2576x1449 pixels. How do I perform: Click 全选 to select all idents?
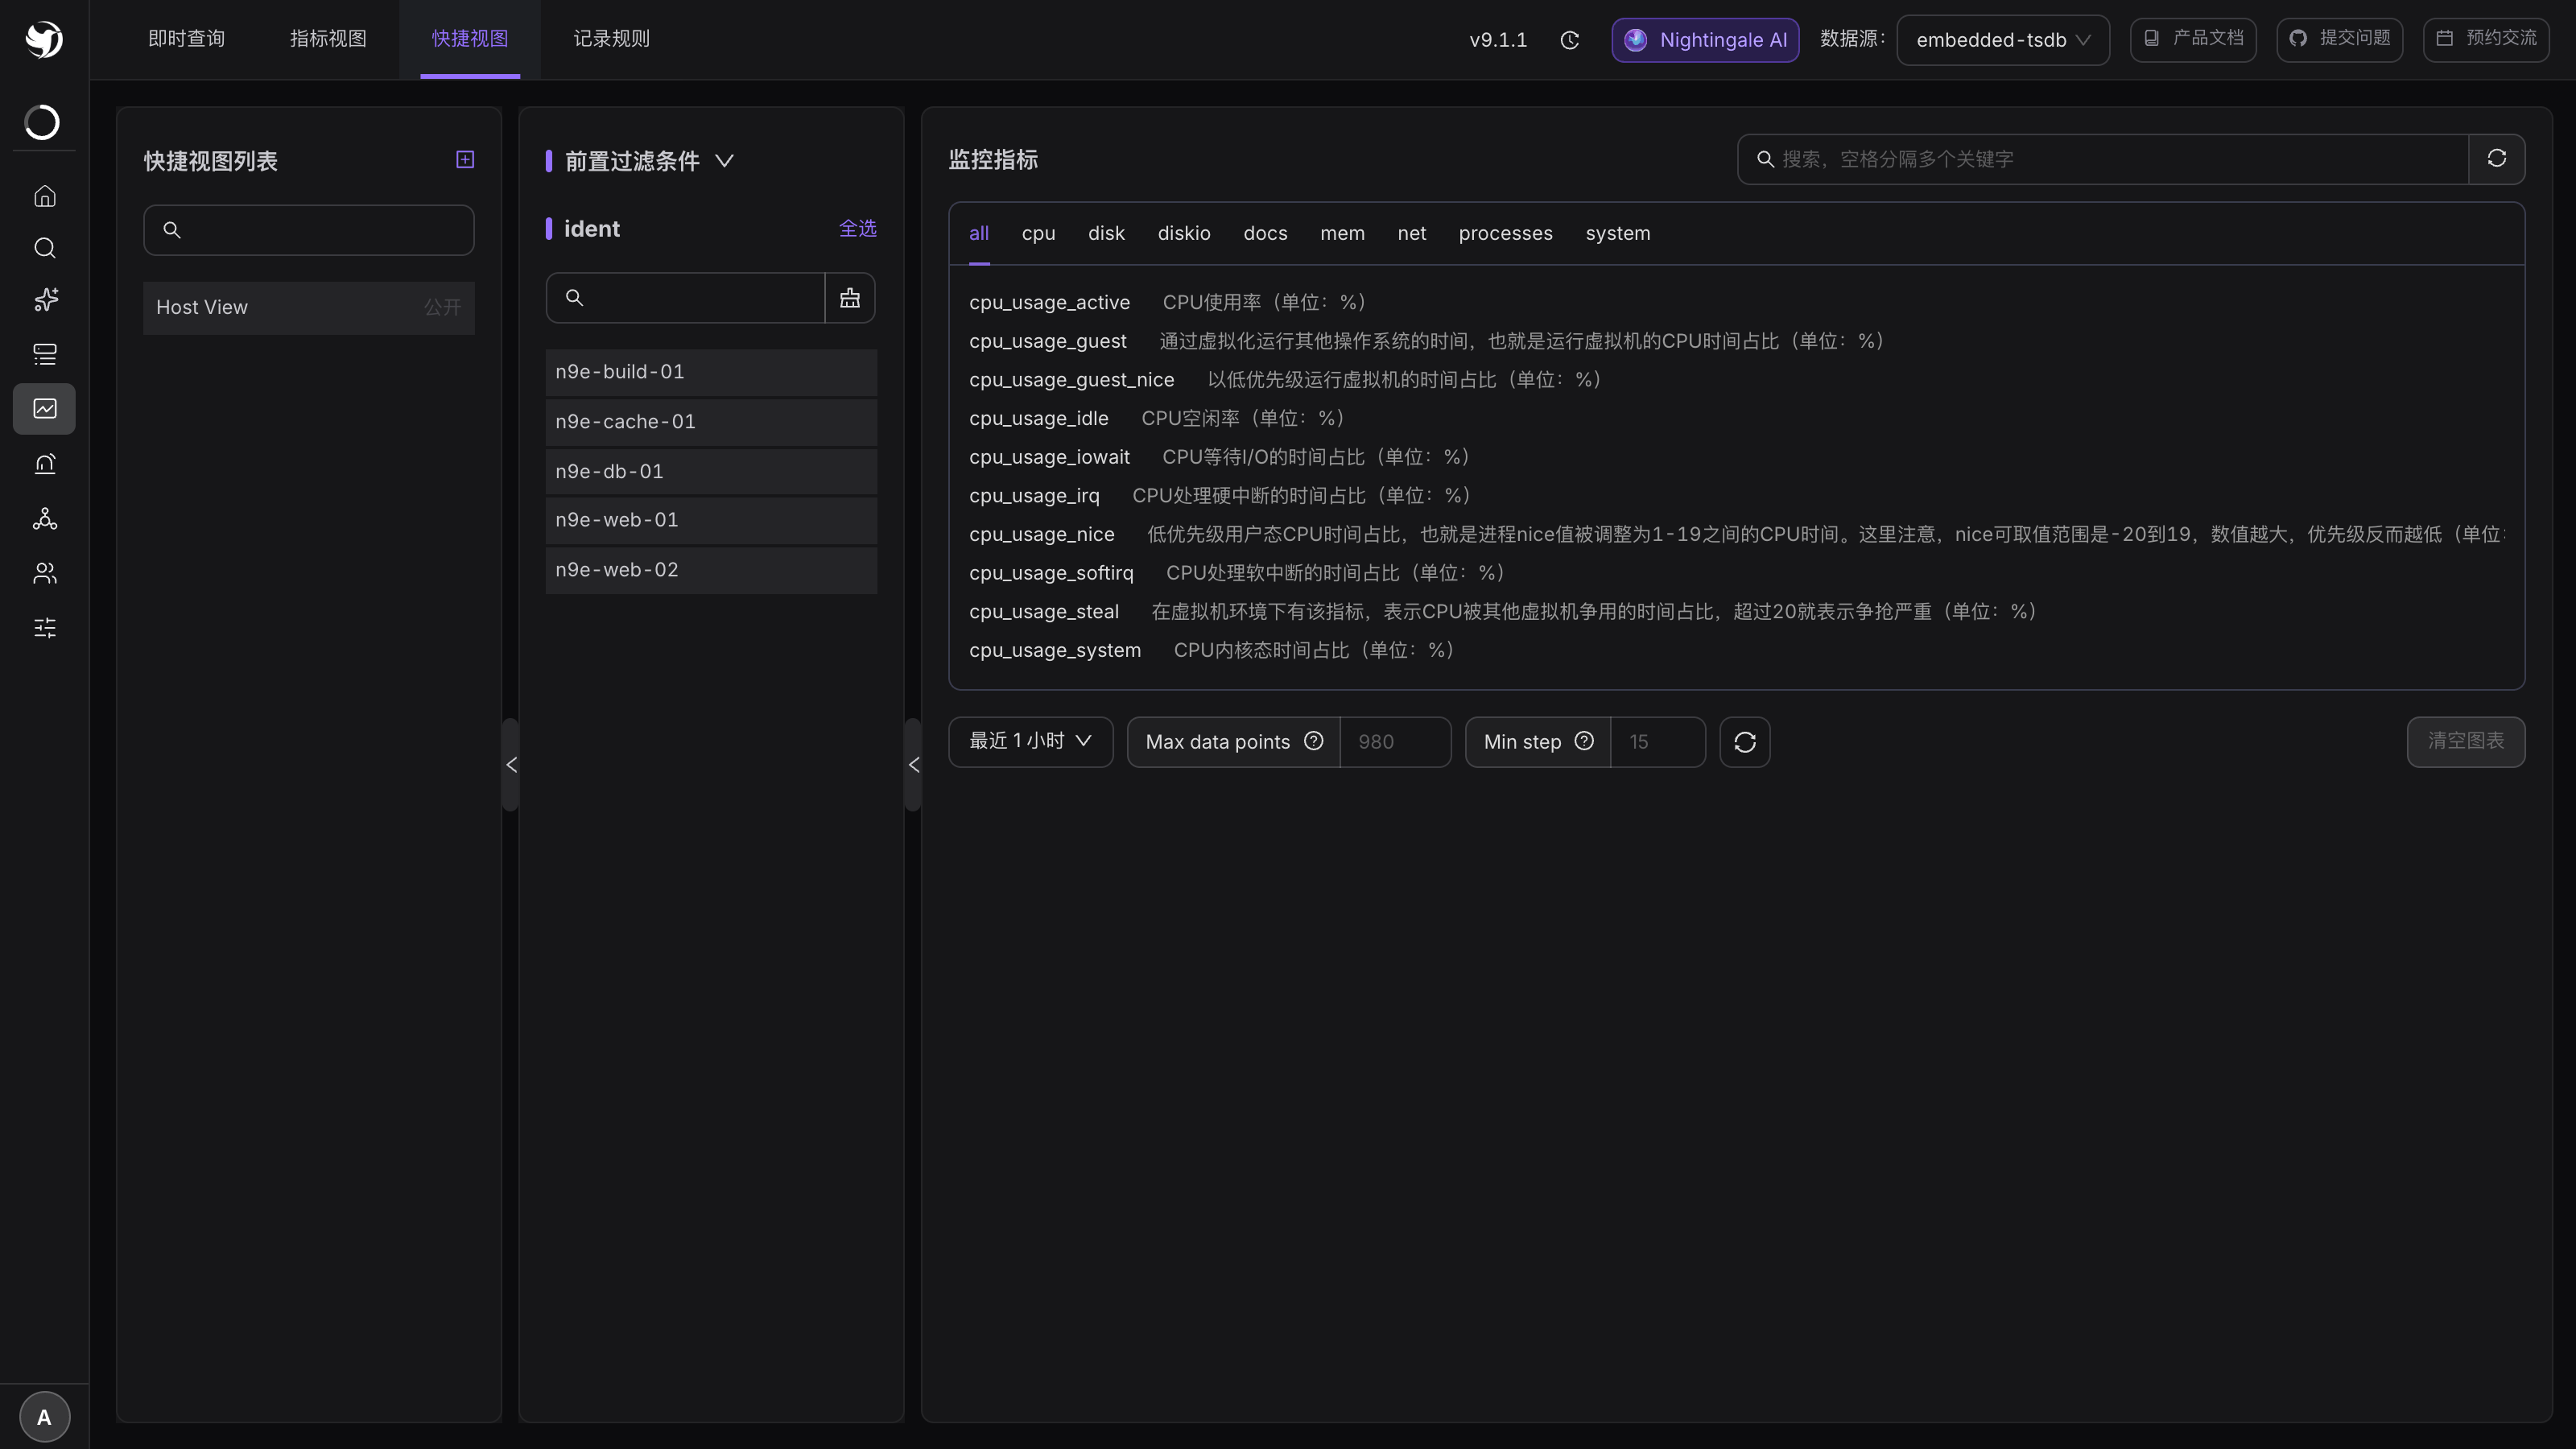[857, 229]
